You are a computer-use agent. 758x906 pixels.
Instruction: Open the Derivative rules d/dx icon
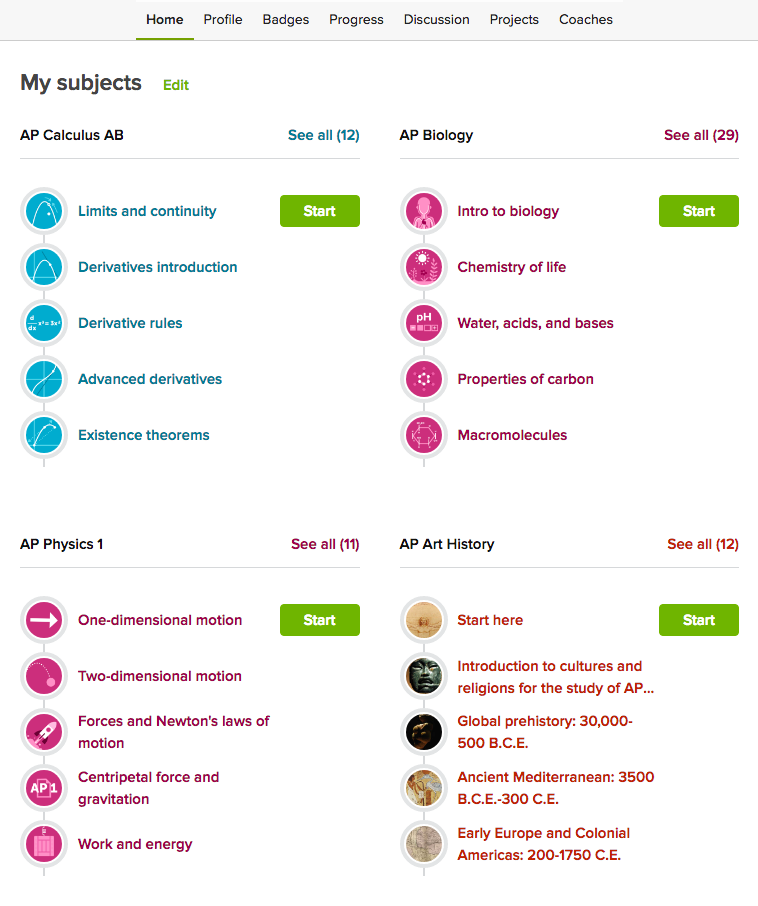[x=44, y=323]
